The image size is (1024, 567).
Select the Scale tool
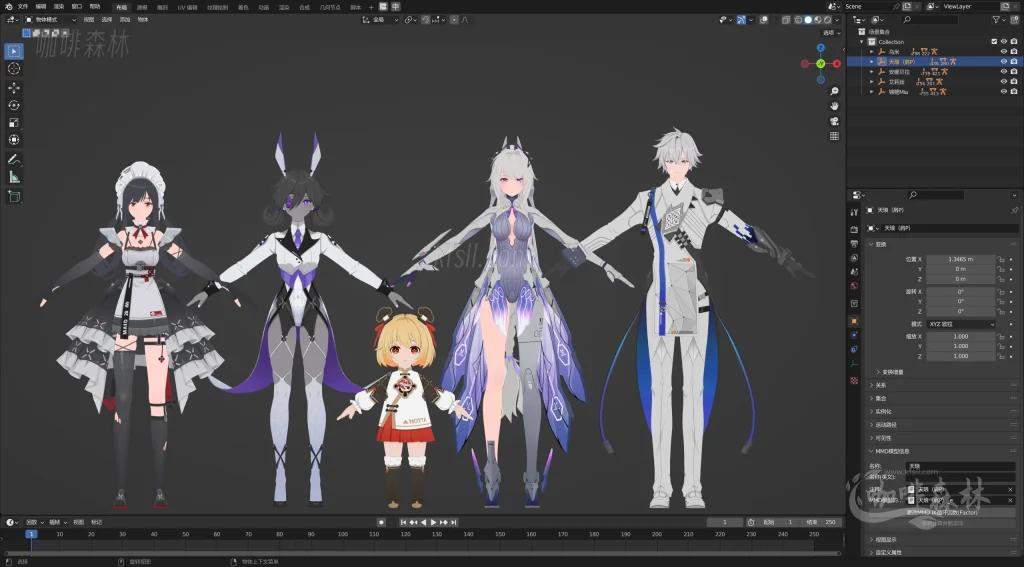(14, 123)
